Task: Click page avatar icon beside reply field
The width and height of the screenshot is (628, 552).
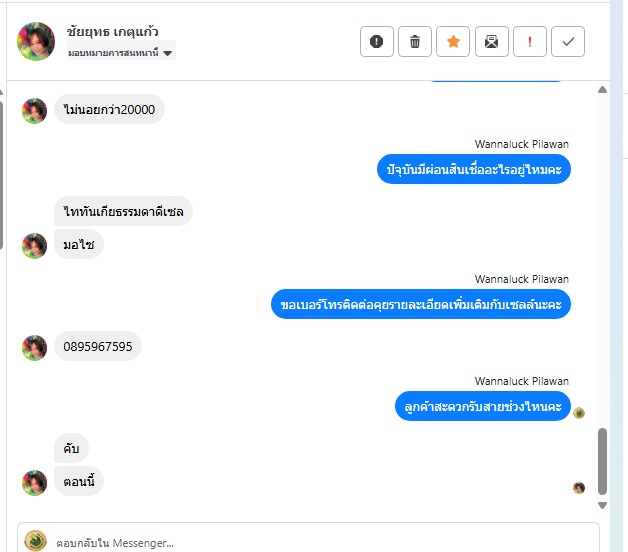Action: click(36, 541)
